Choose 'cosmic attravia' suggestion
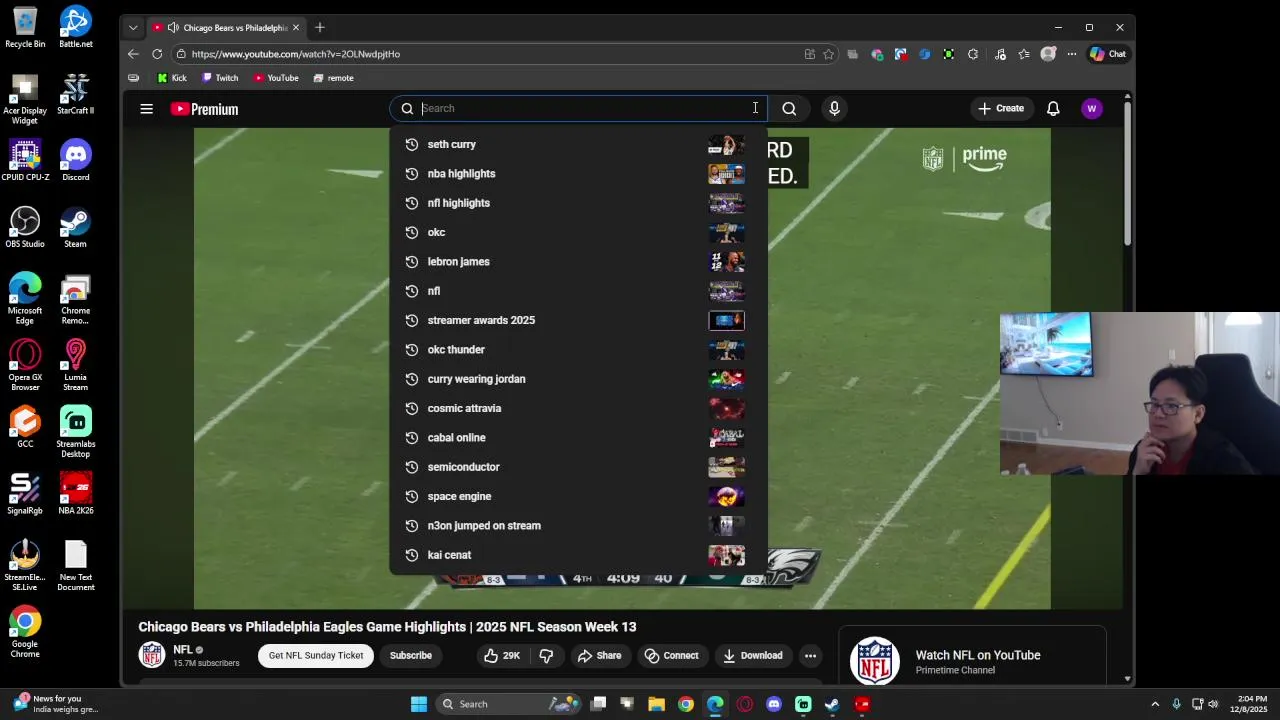The image size is (1280, 720). click(578, 408)
